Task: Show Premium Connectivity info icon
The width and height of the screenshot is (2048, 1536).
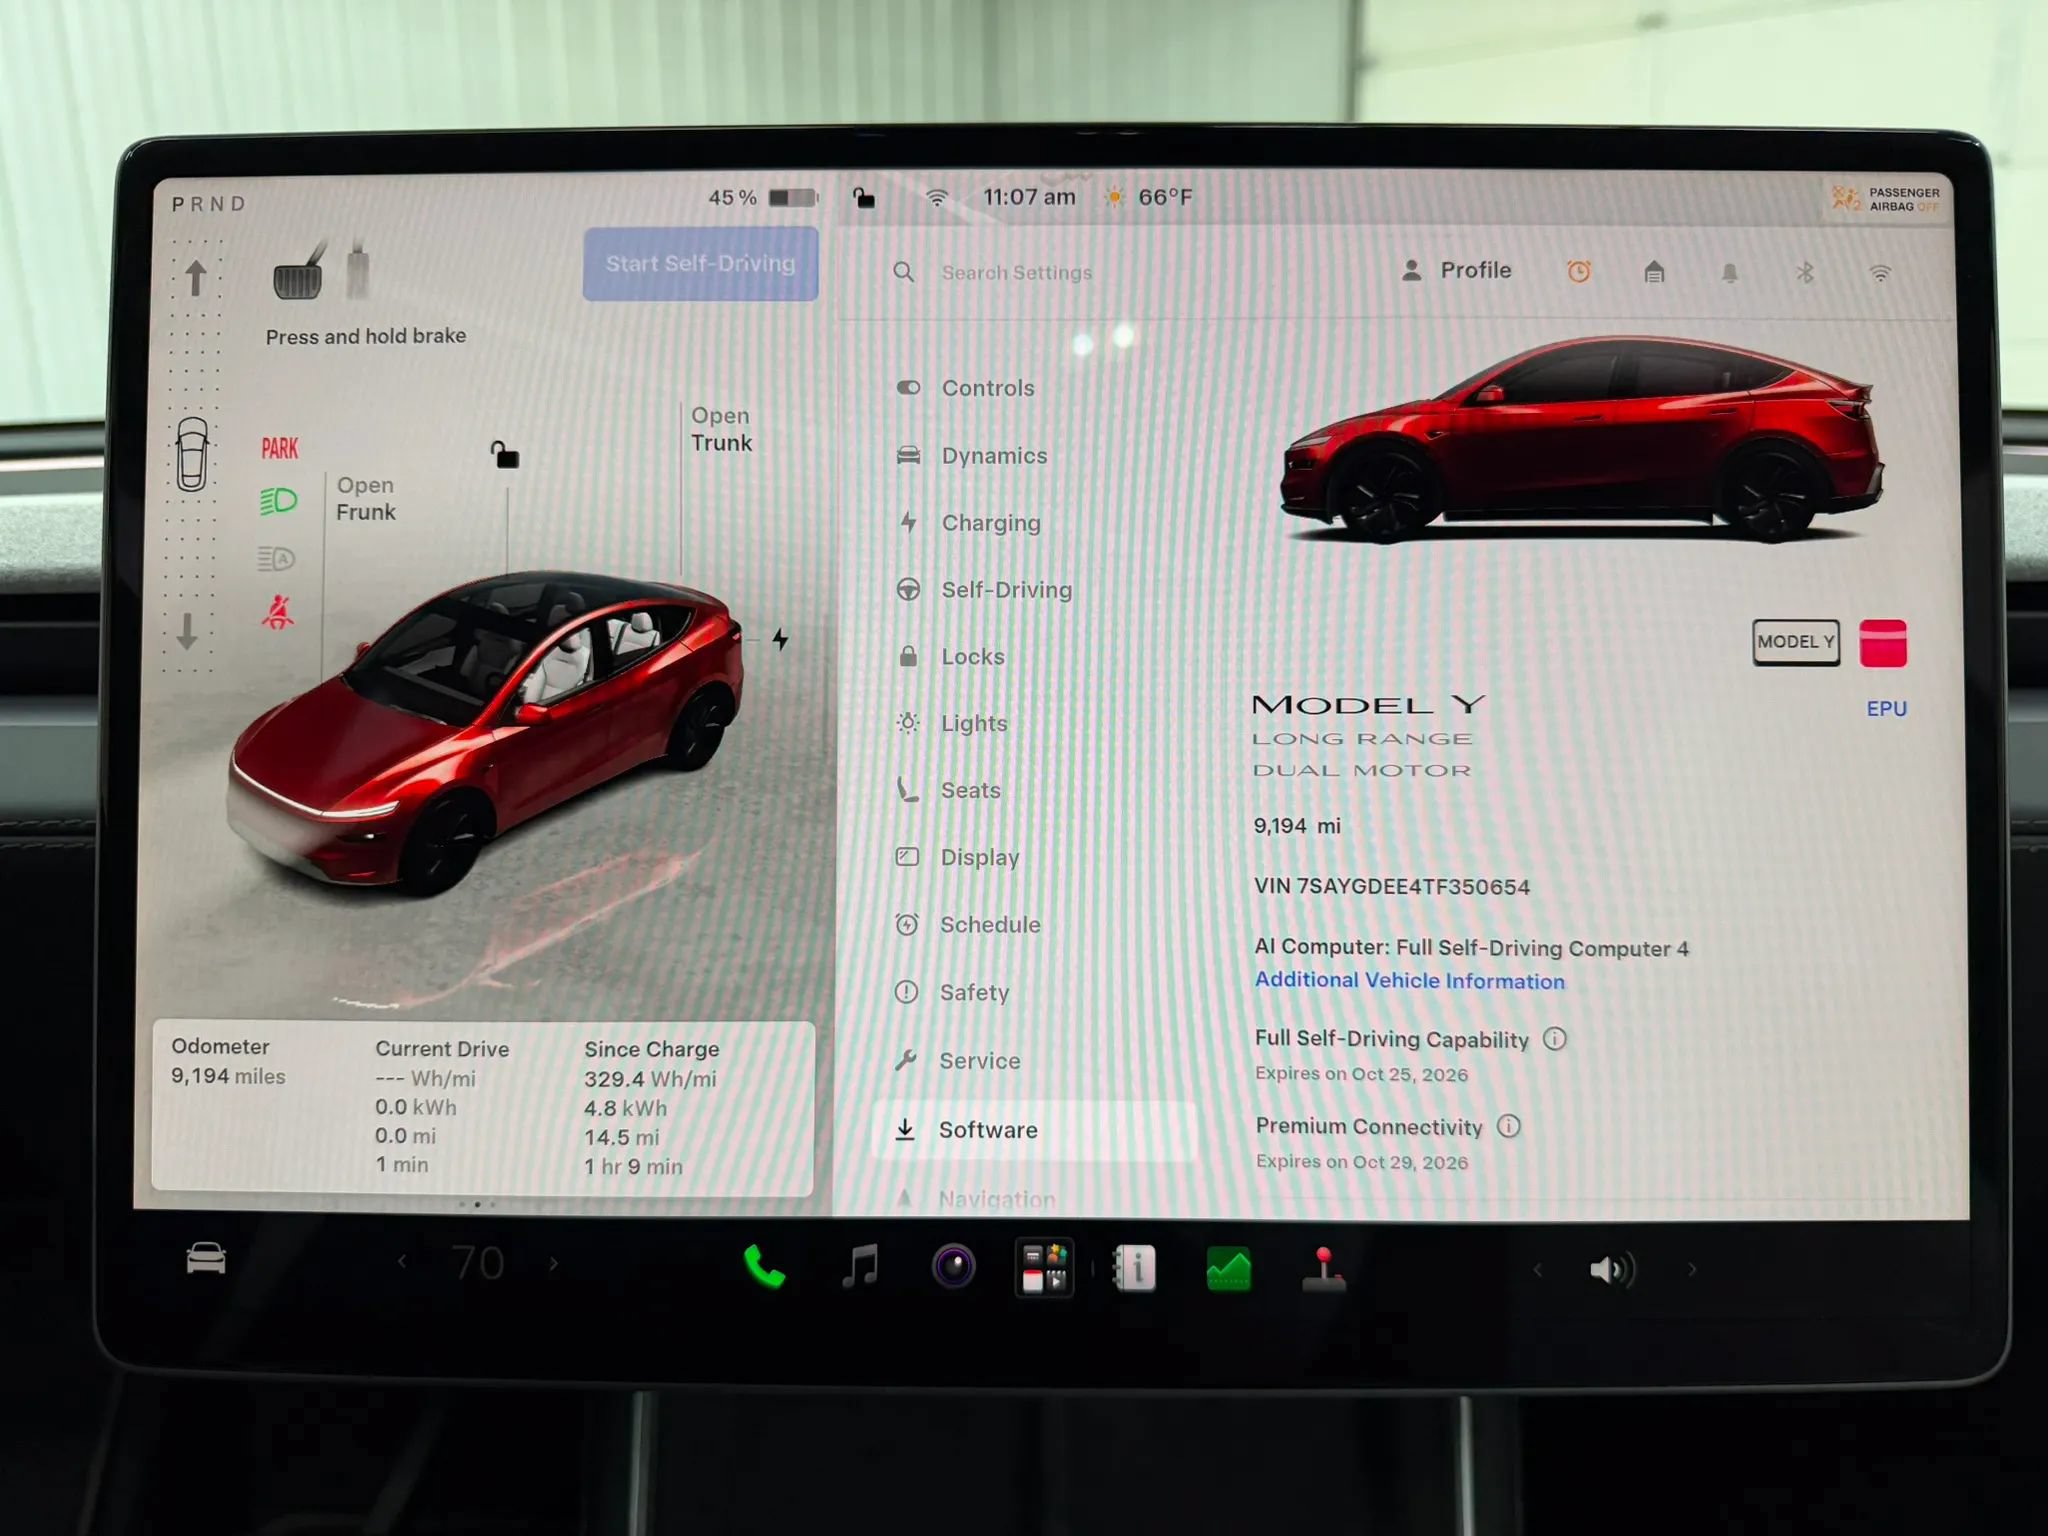Action: pos(1508,1126)
